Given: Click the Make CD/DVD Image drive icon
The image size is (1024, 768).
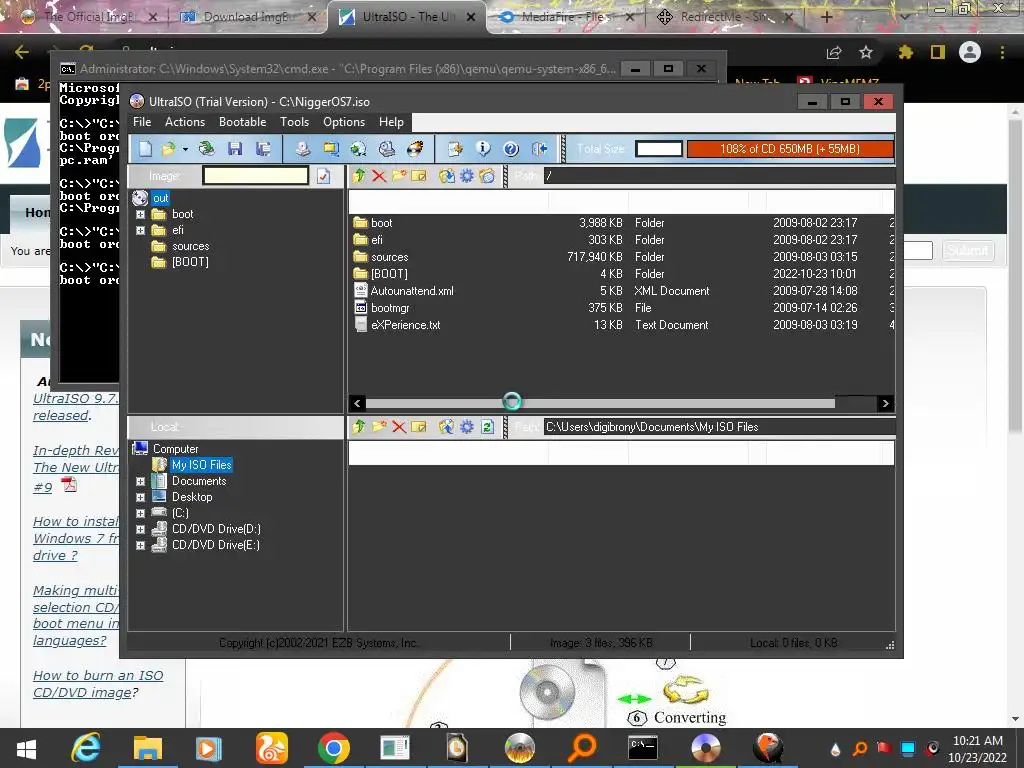Looking at the screenshot, I should pyautogui.click(x=302, y=149).
